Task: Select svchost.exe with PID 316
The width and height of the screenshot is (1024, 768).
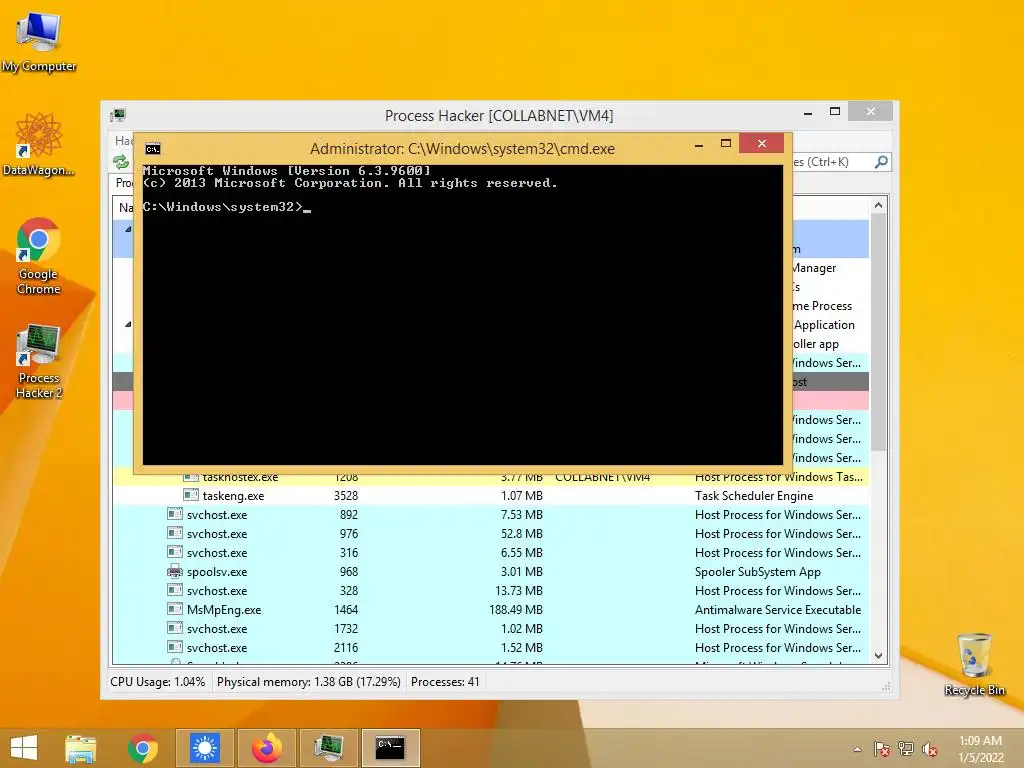Action: click(490, 552)
